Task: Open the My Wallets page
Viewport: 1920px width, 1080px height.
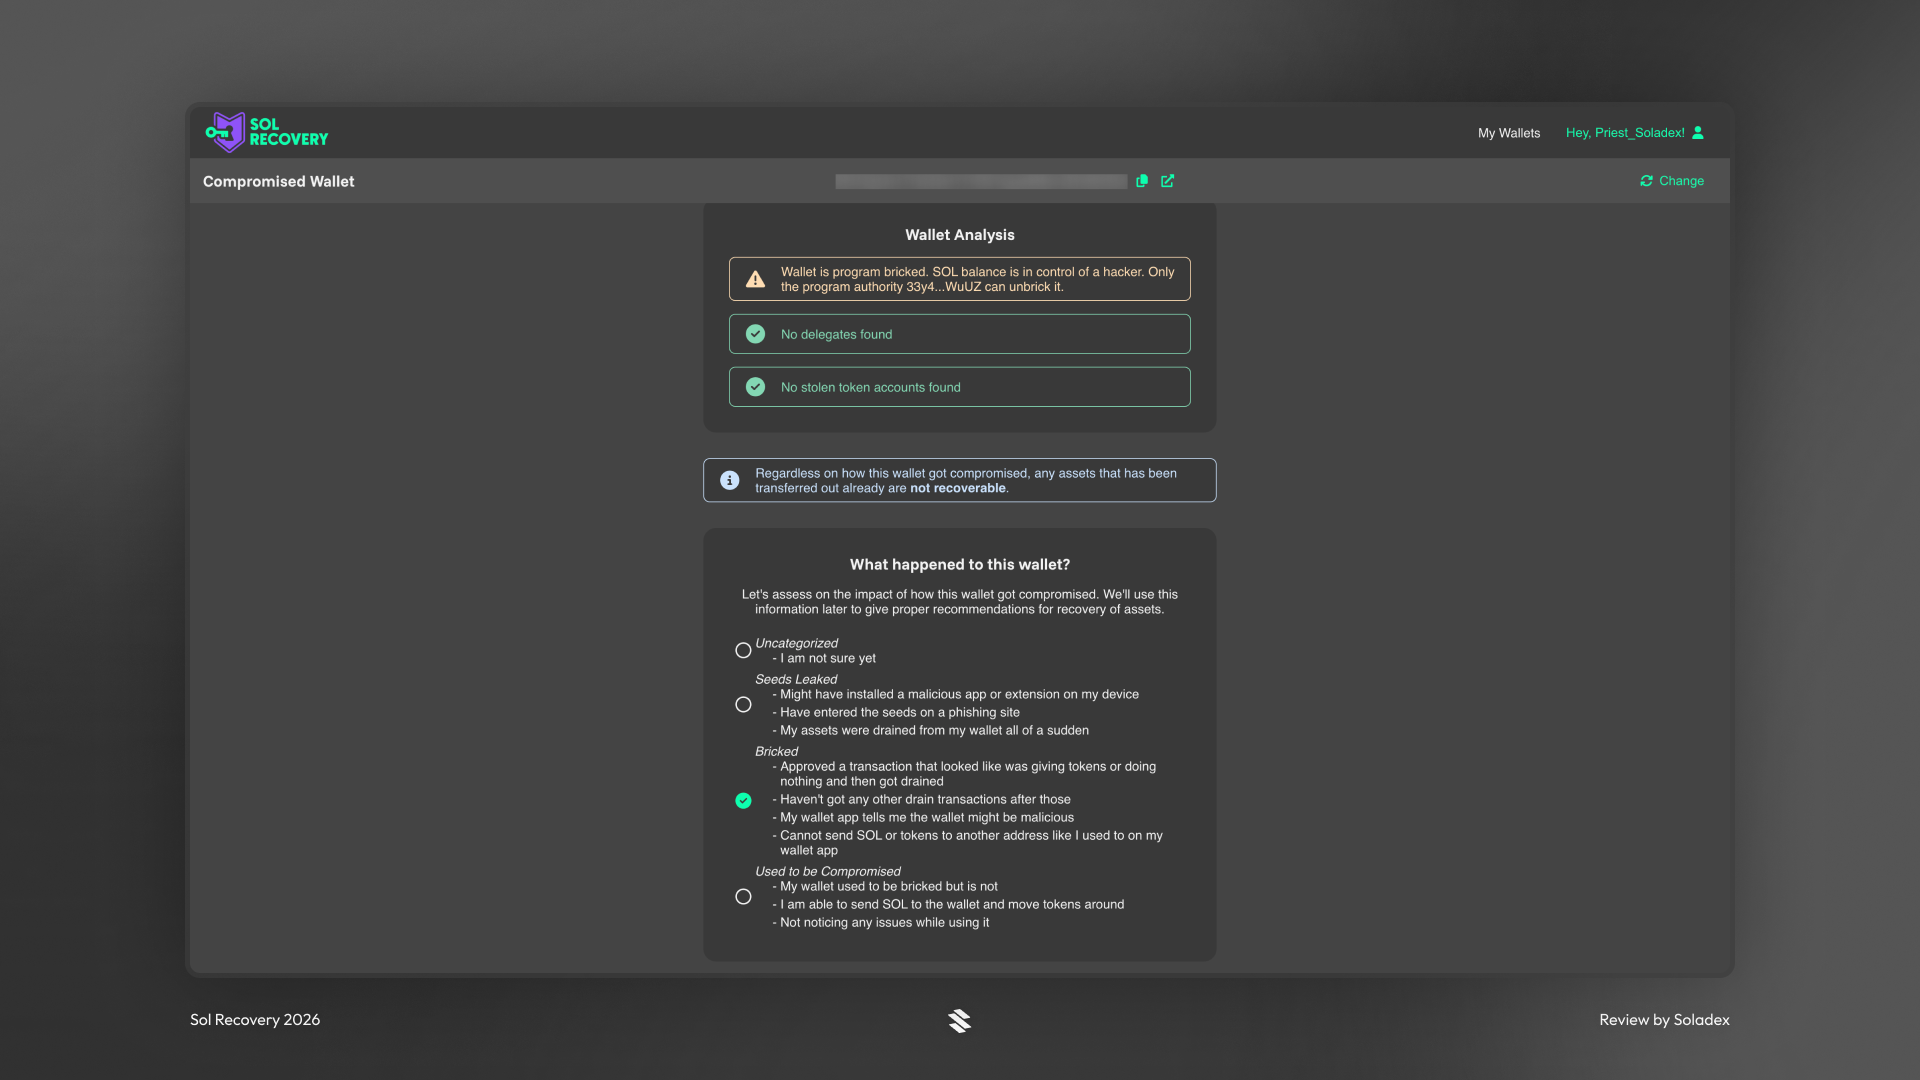Action: 1508,132
